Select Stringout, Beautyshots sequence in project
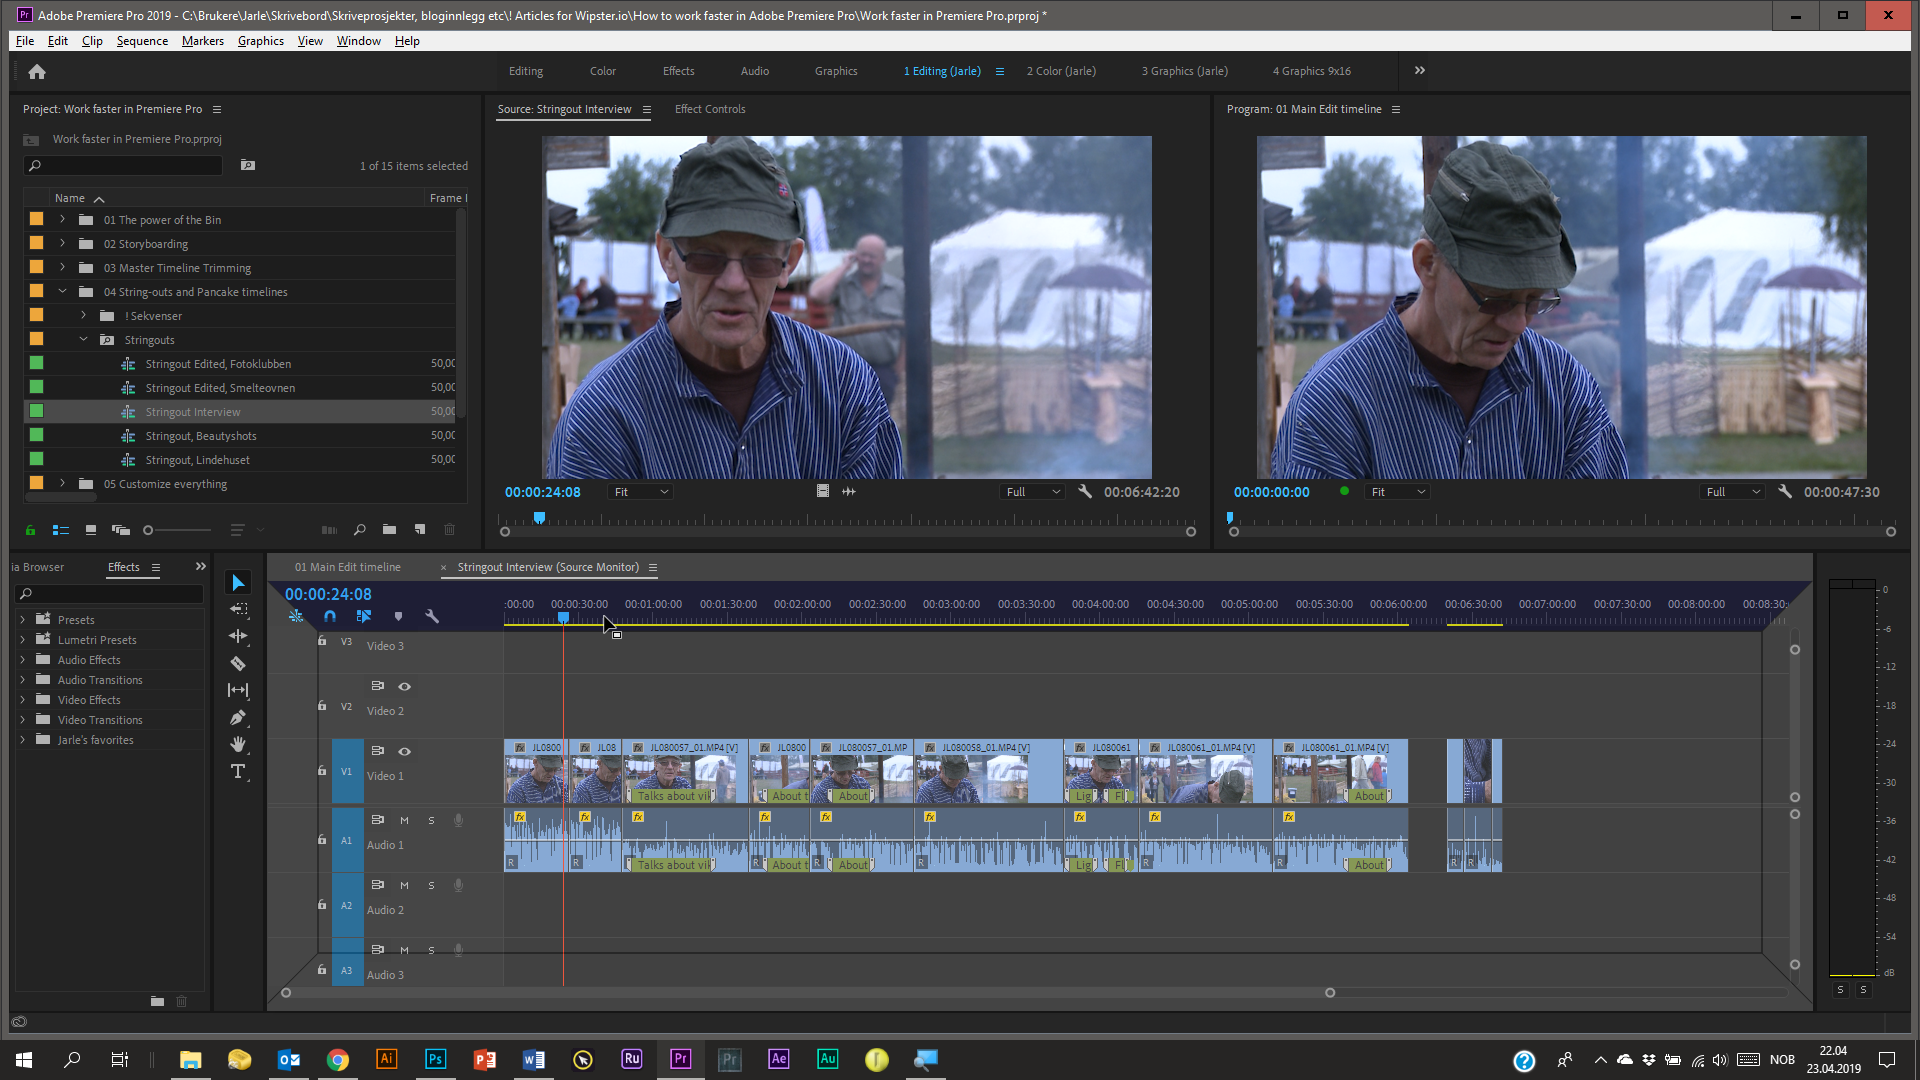 click(x=200, y=436)
